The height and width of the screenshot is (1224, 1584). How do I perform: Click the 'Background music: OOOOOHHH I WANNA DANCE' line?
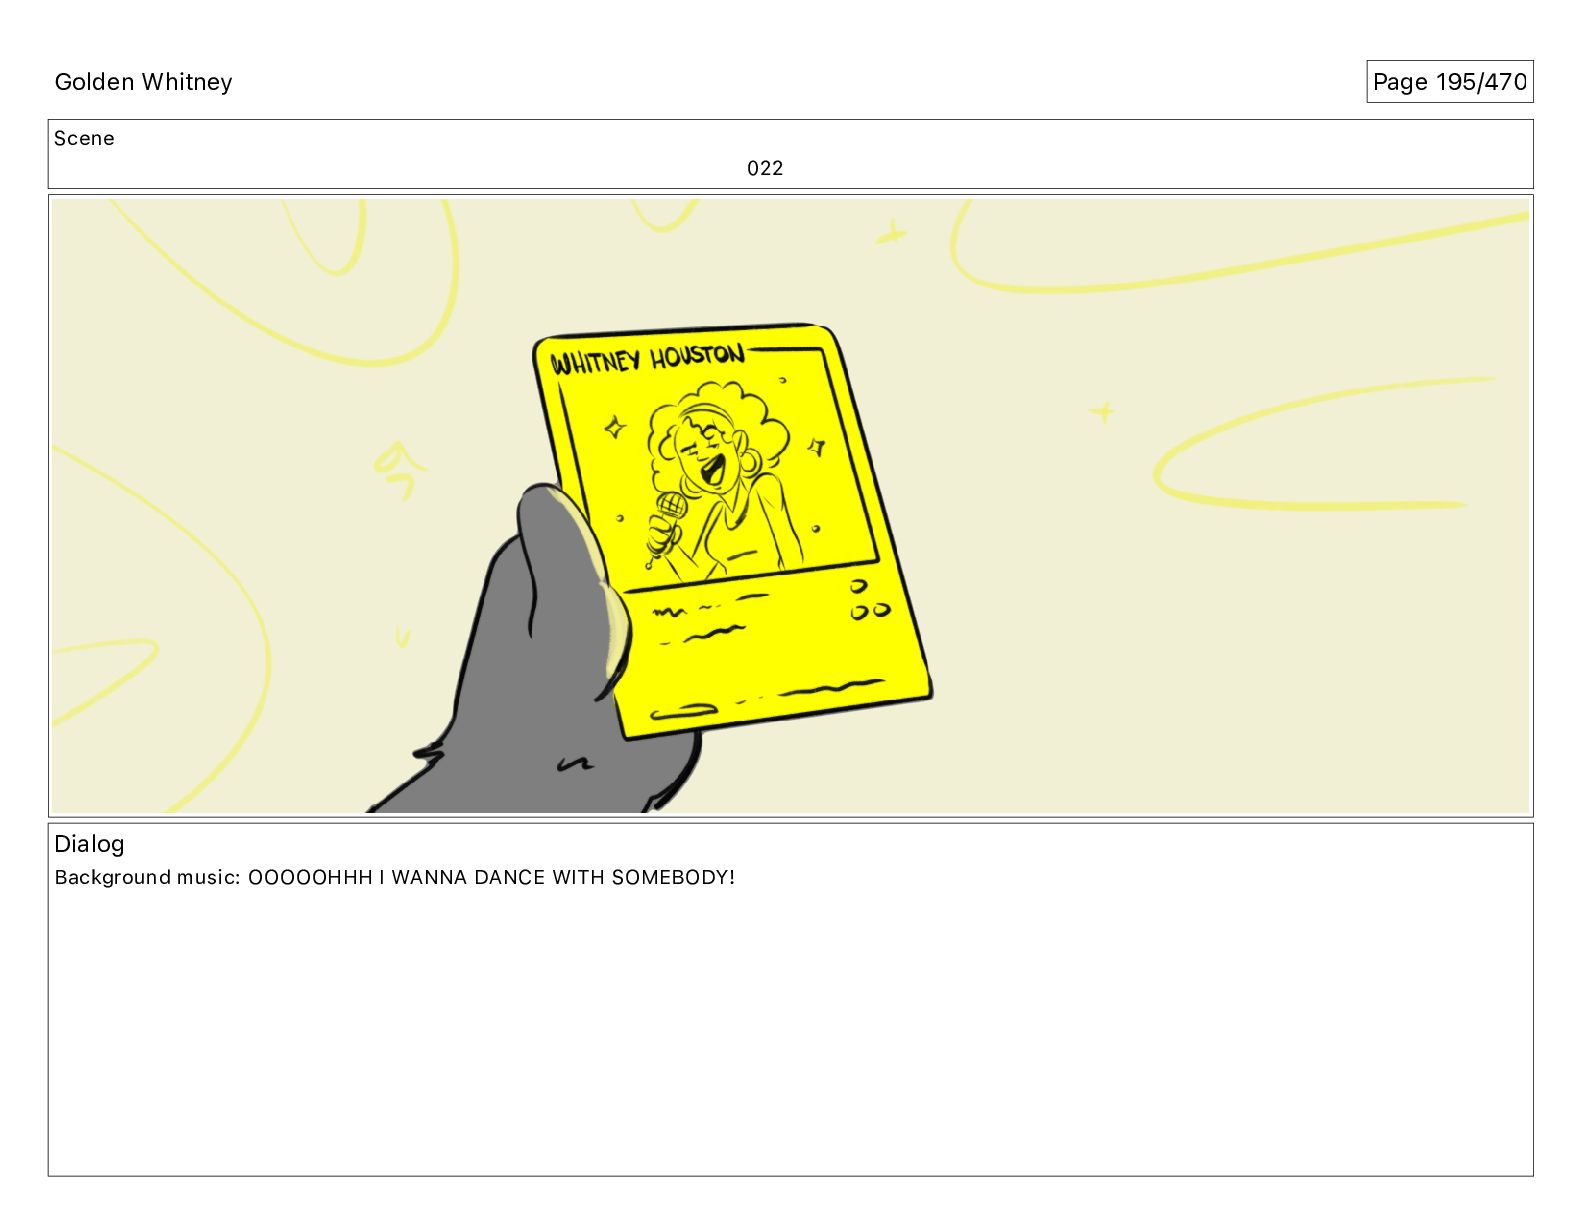click(x=395, y=877)
